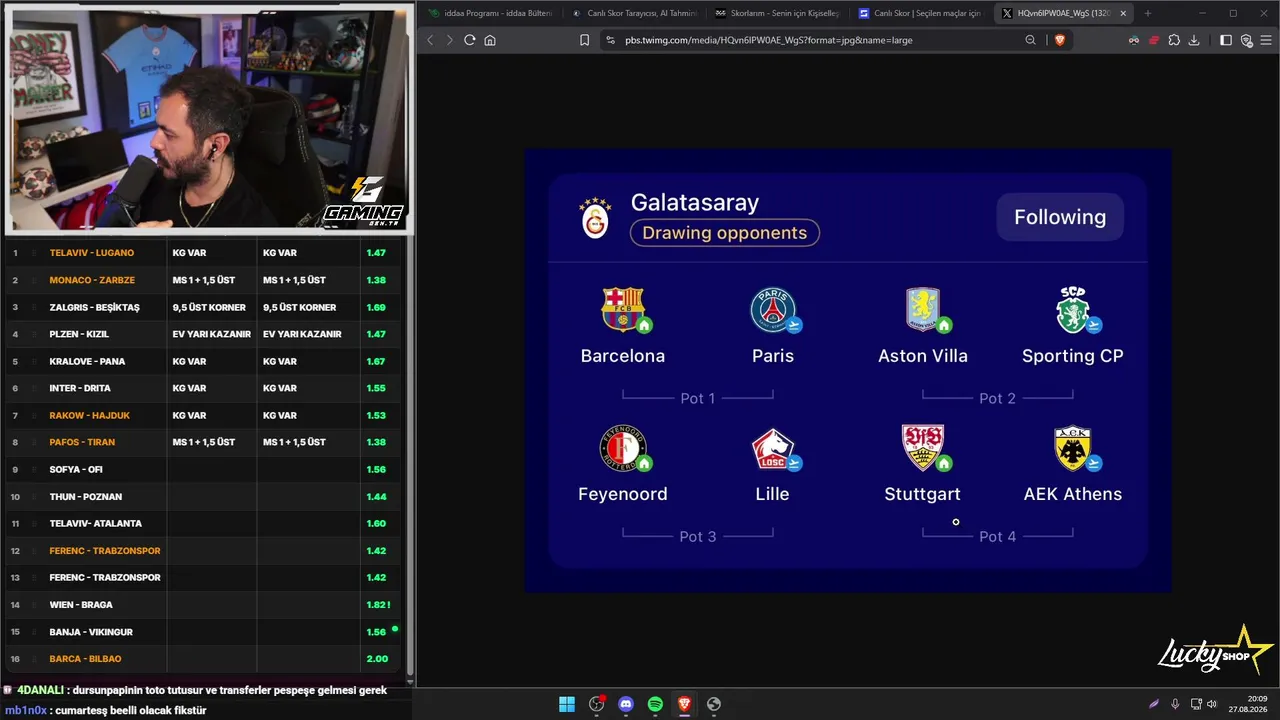Open Spotify from the taskbar

pos(655,704)
